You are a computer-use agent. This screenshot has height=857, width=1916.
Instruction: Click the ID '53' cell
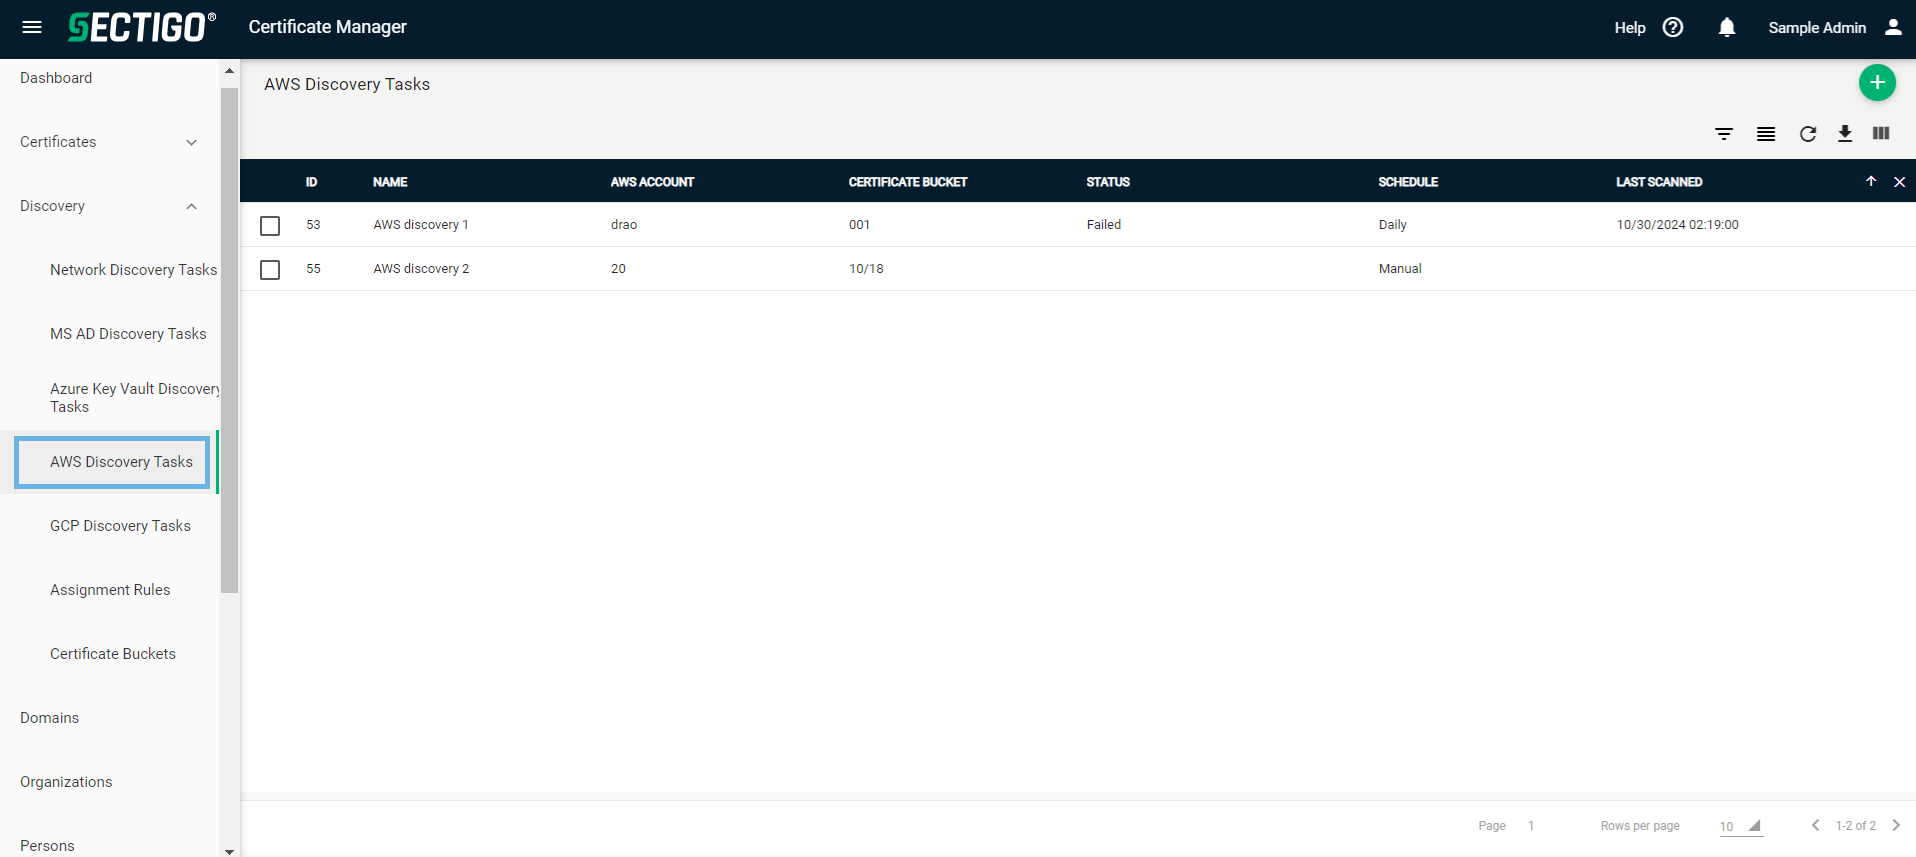point(313,225)
